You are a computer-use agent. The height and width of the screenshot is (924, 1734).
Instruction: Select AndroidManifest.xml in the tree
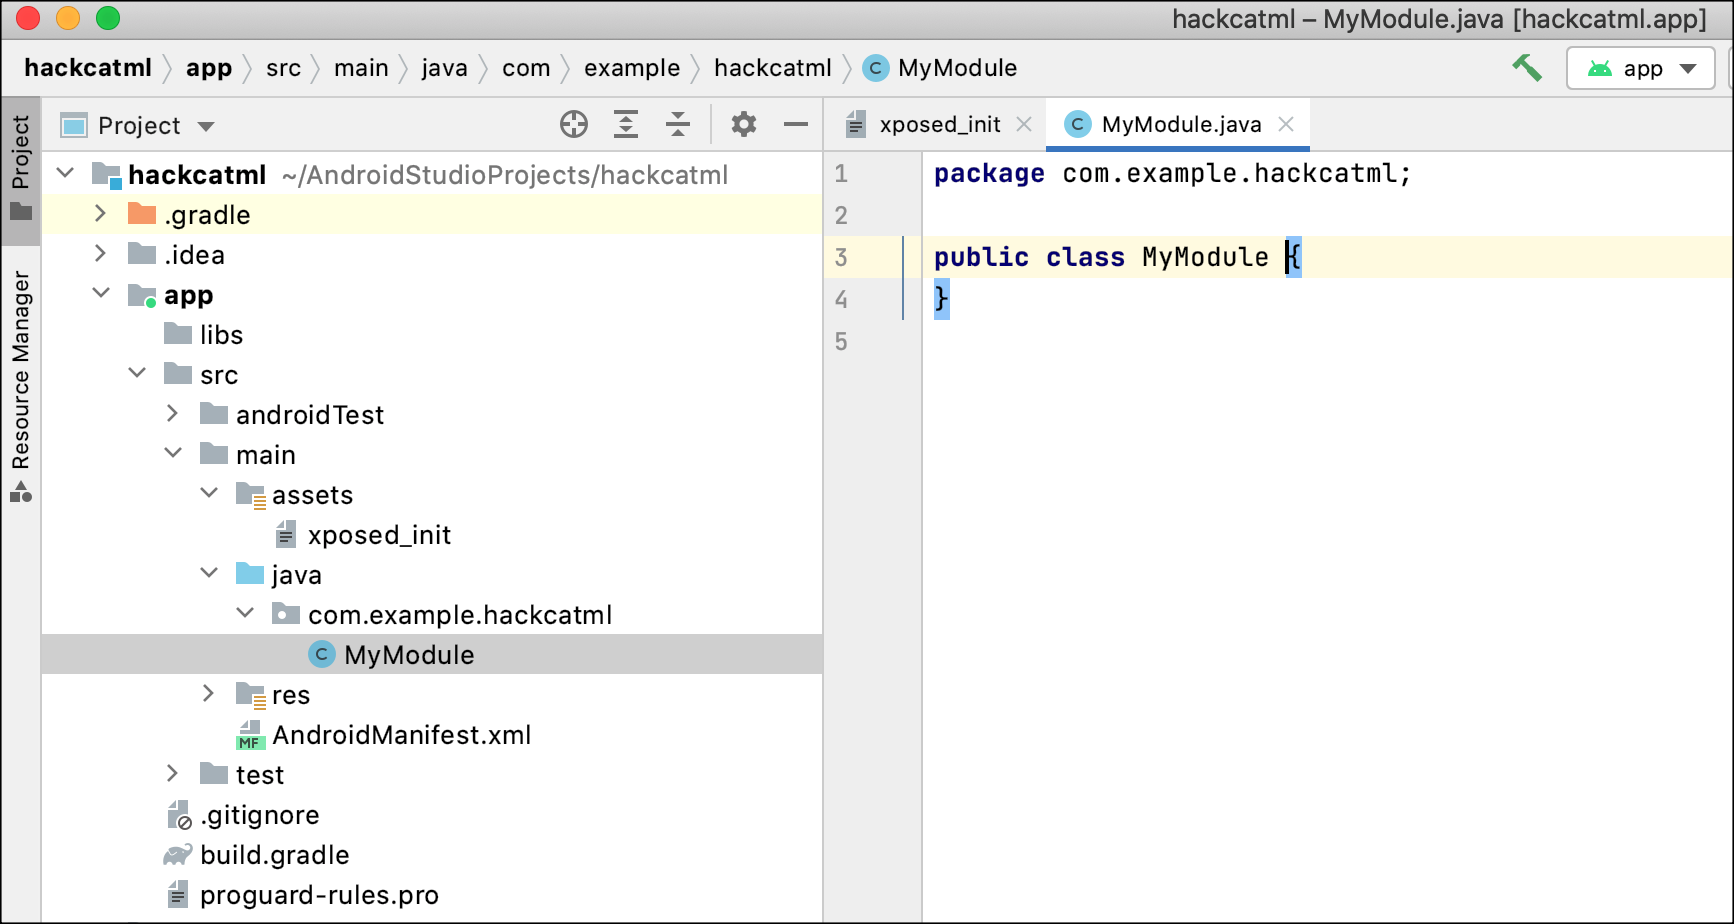(x=402, y=735)
